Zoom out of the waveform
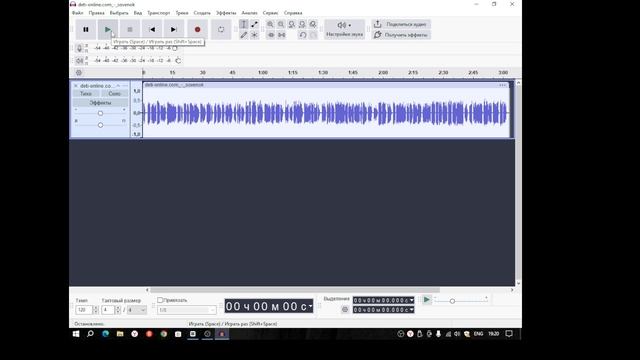Image resolution: width=640 pixels, height=360 pixels. click(x=281, y=24)
